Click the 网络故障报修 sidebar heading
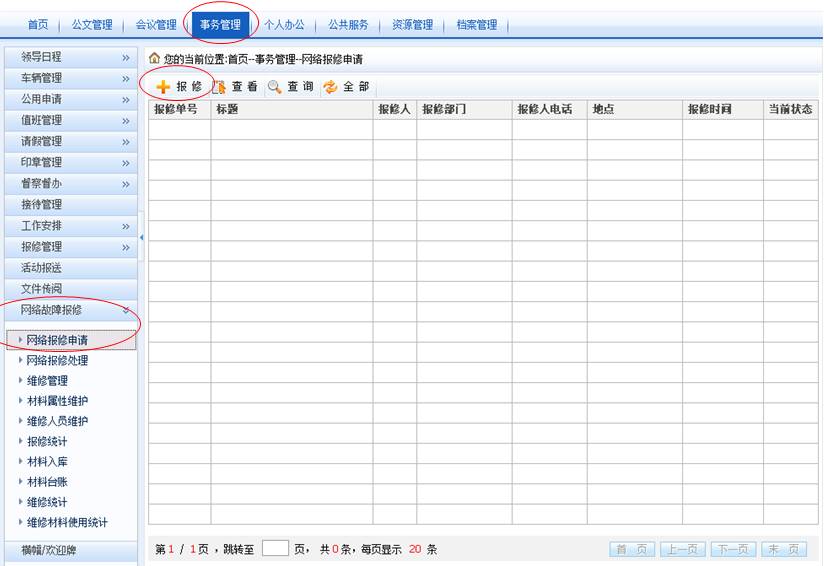This screenshot has width=824, height=566. tap(51, 310)
